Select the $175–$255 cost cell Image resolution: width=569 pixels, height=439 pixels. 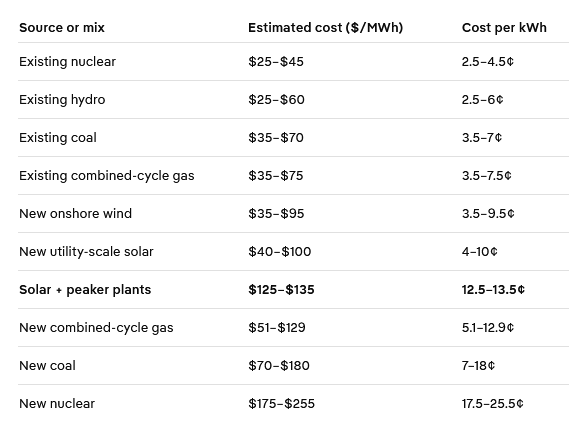point(281,404)
